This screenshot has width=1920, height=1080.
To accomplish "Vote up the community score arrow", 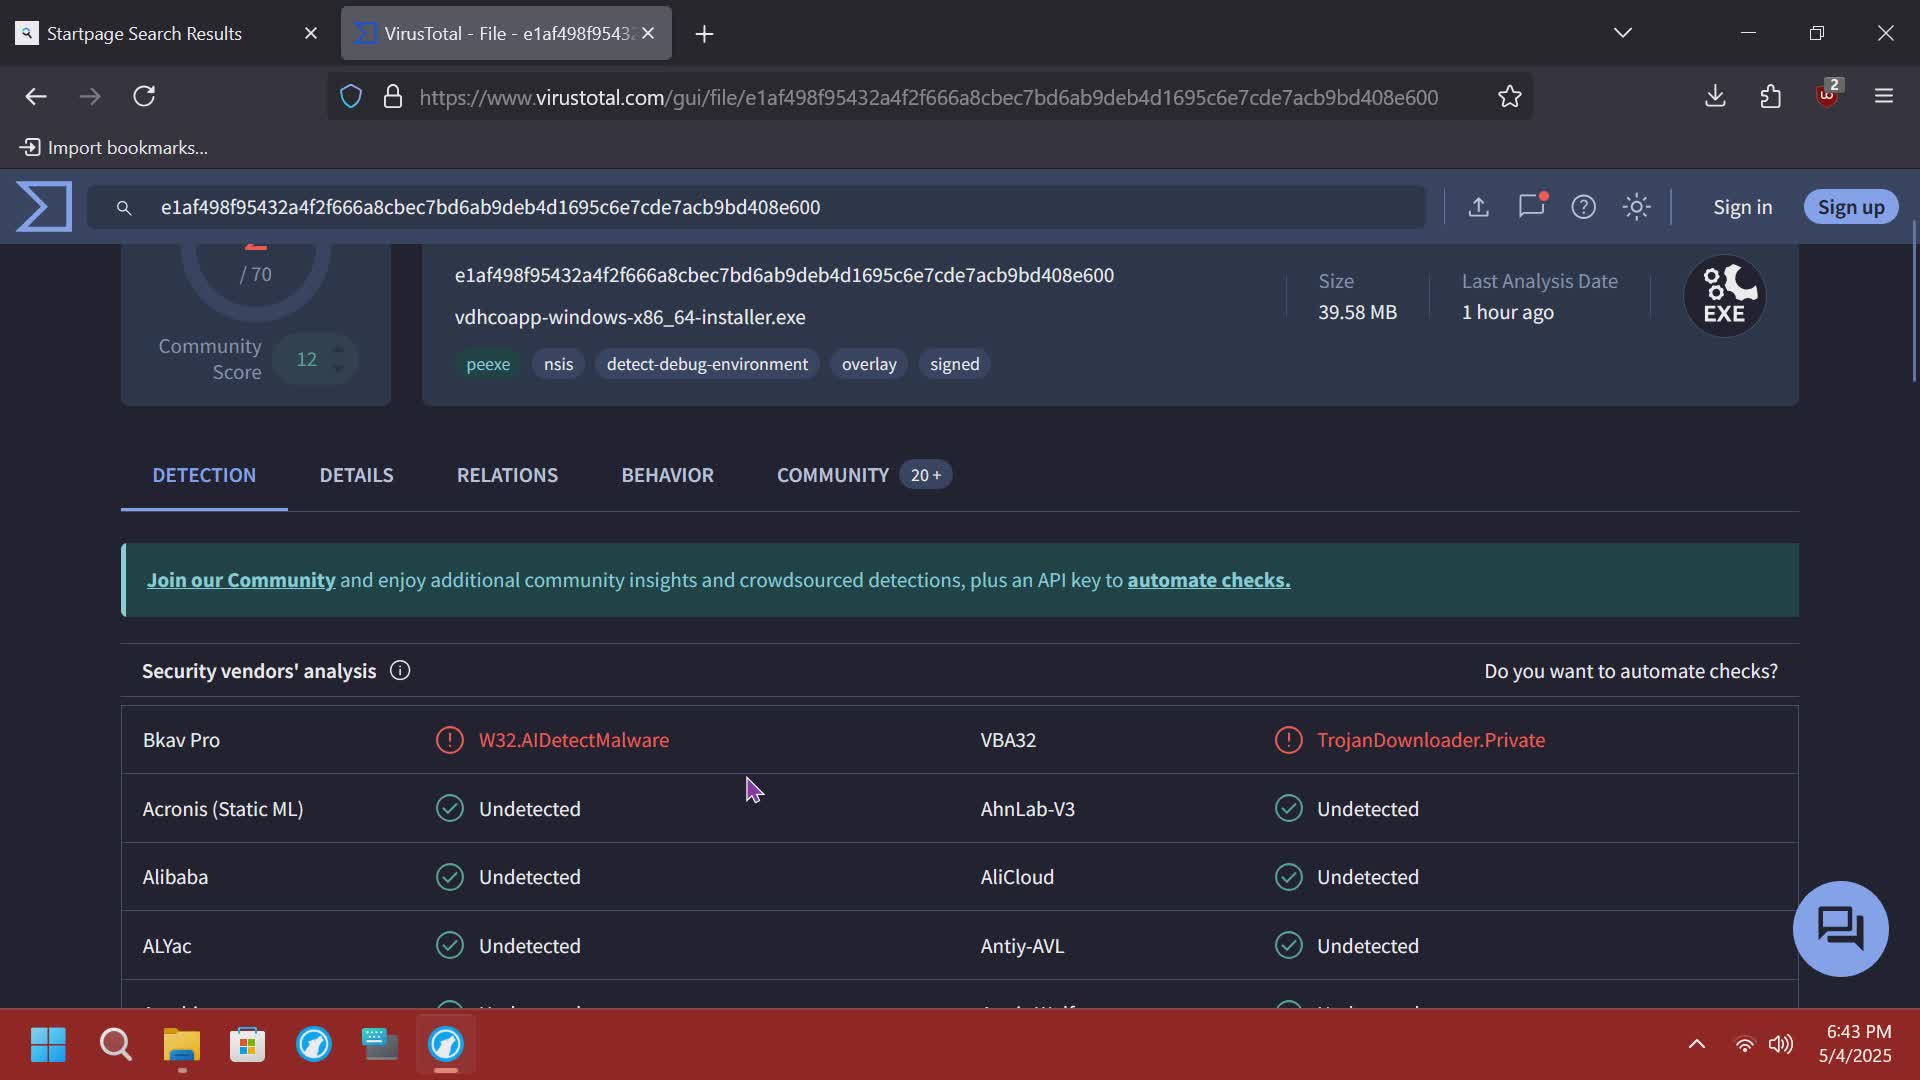I will tap(338, 349).
